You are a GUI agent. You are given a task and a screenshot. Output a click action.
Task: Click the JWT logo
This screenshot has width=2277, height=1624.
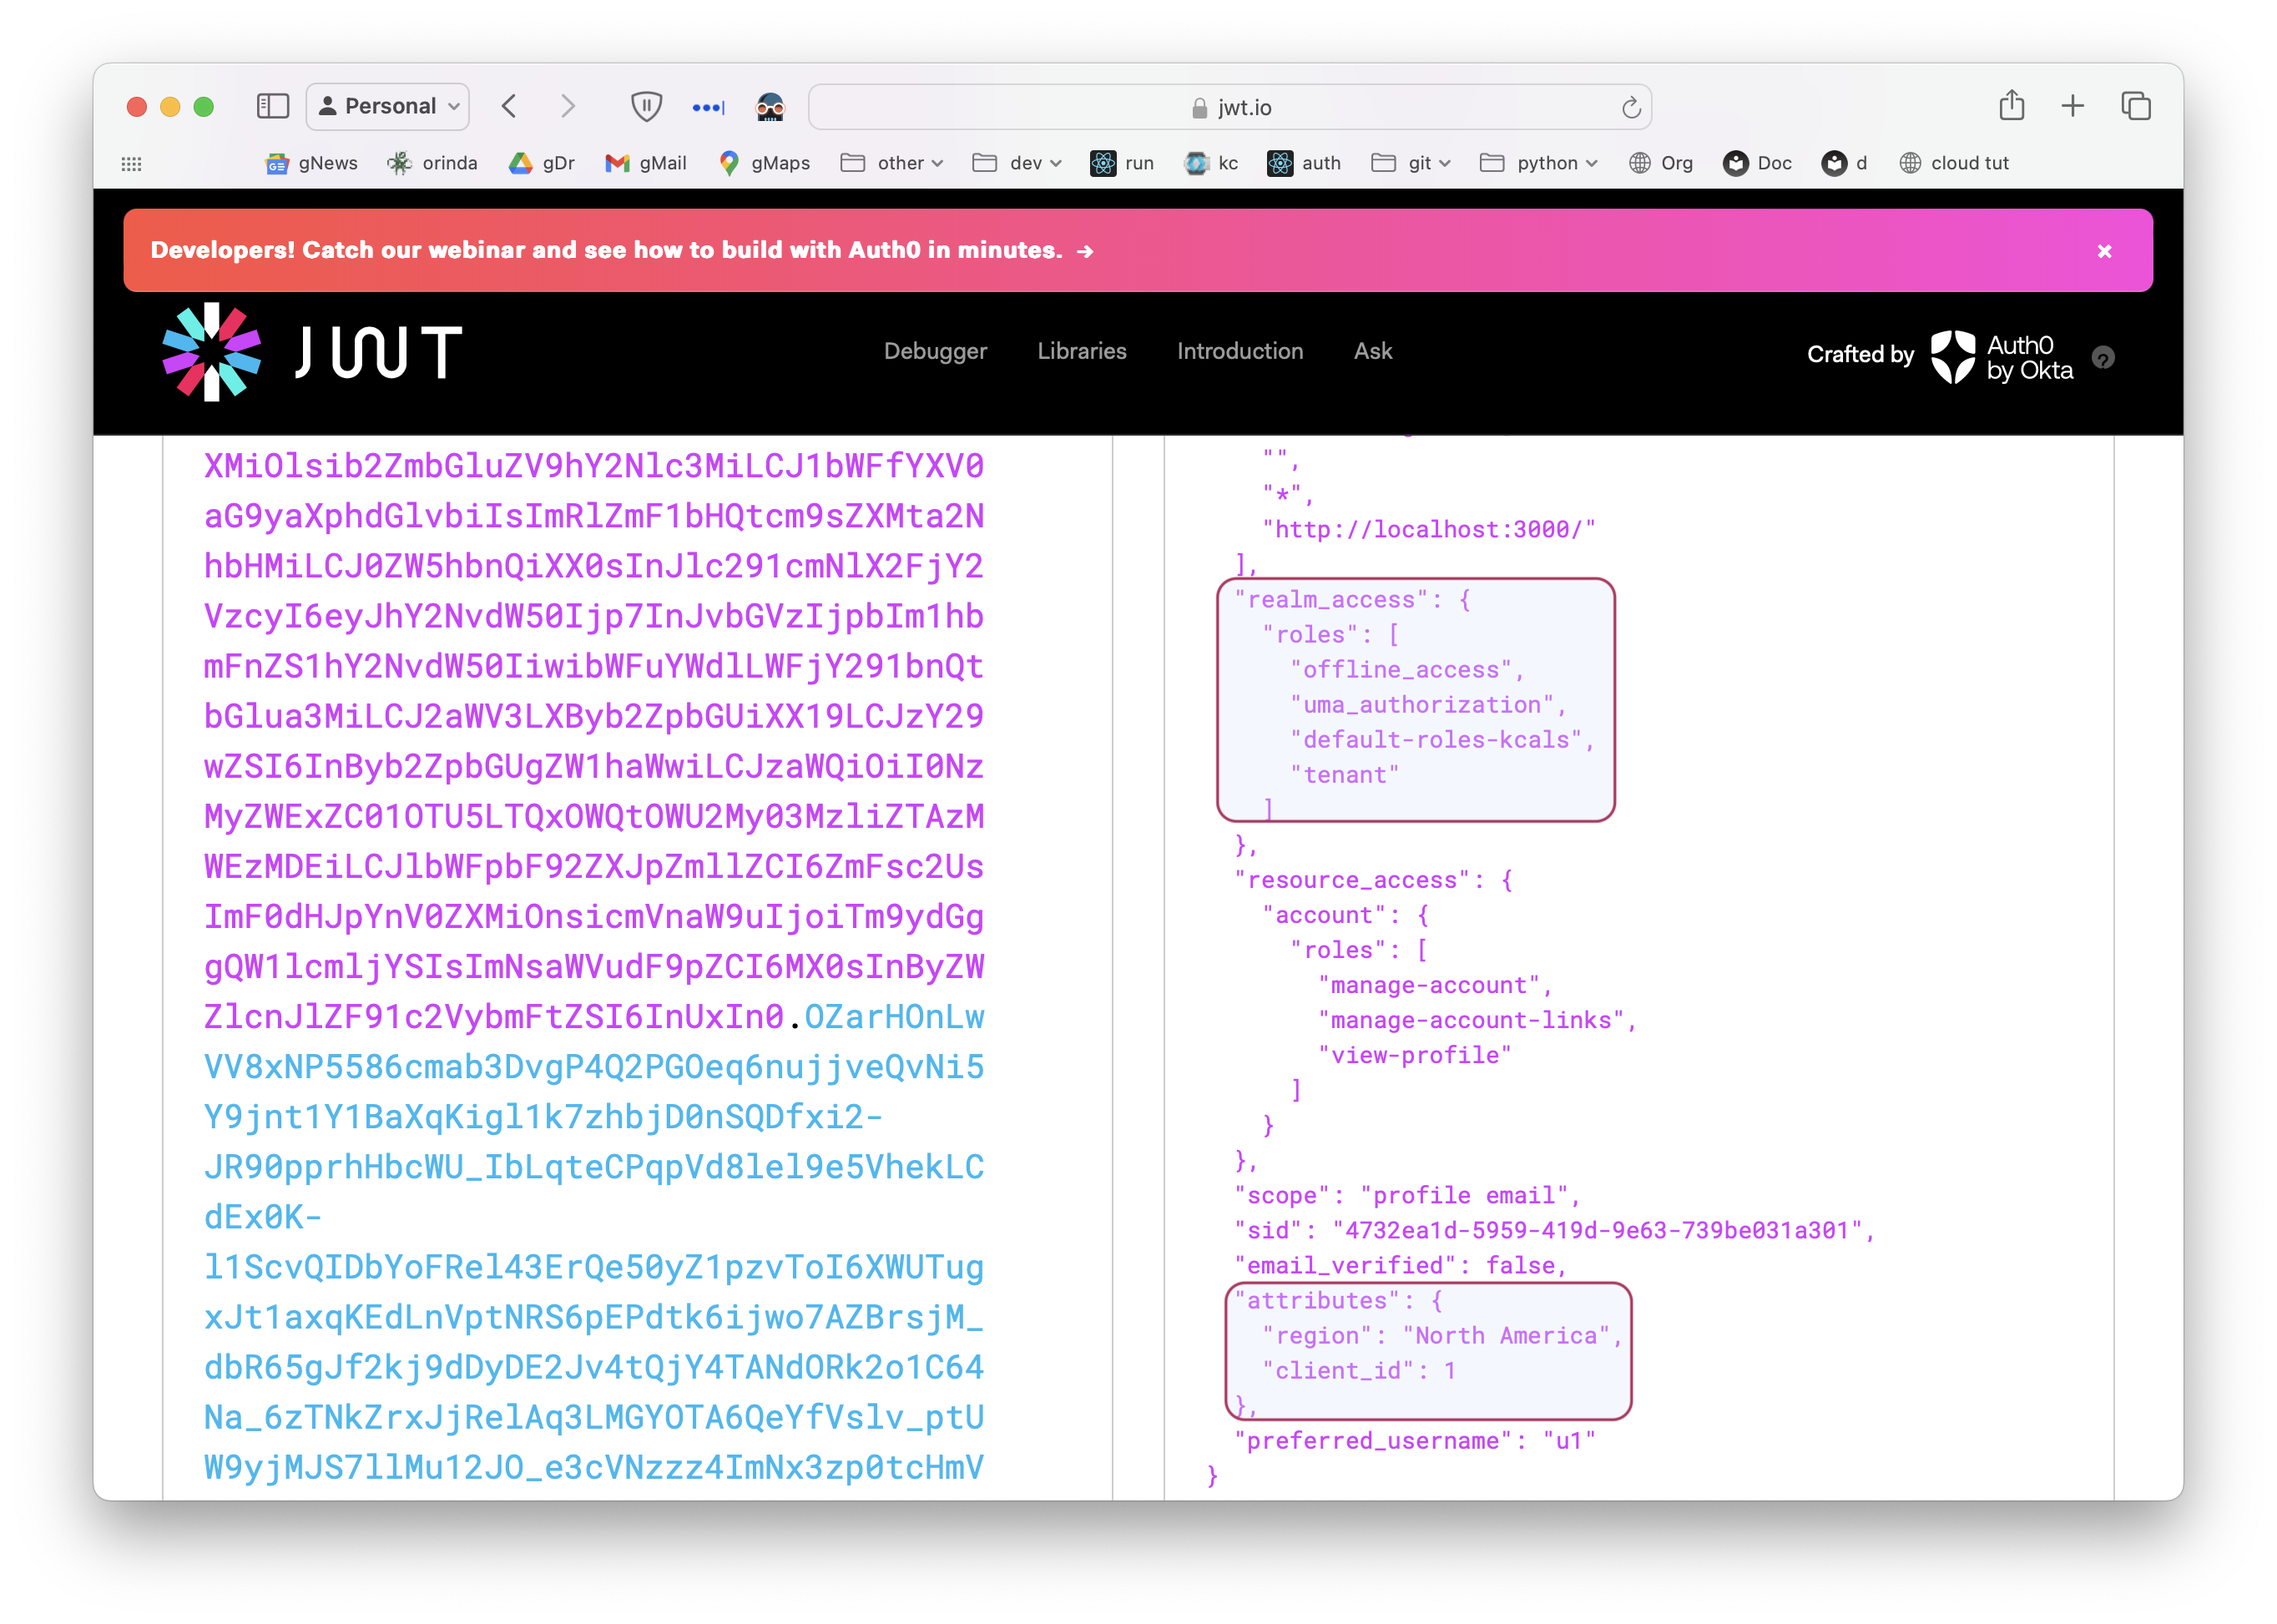312,352
